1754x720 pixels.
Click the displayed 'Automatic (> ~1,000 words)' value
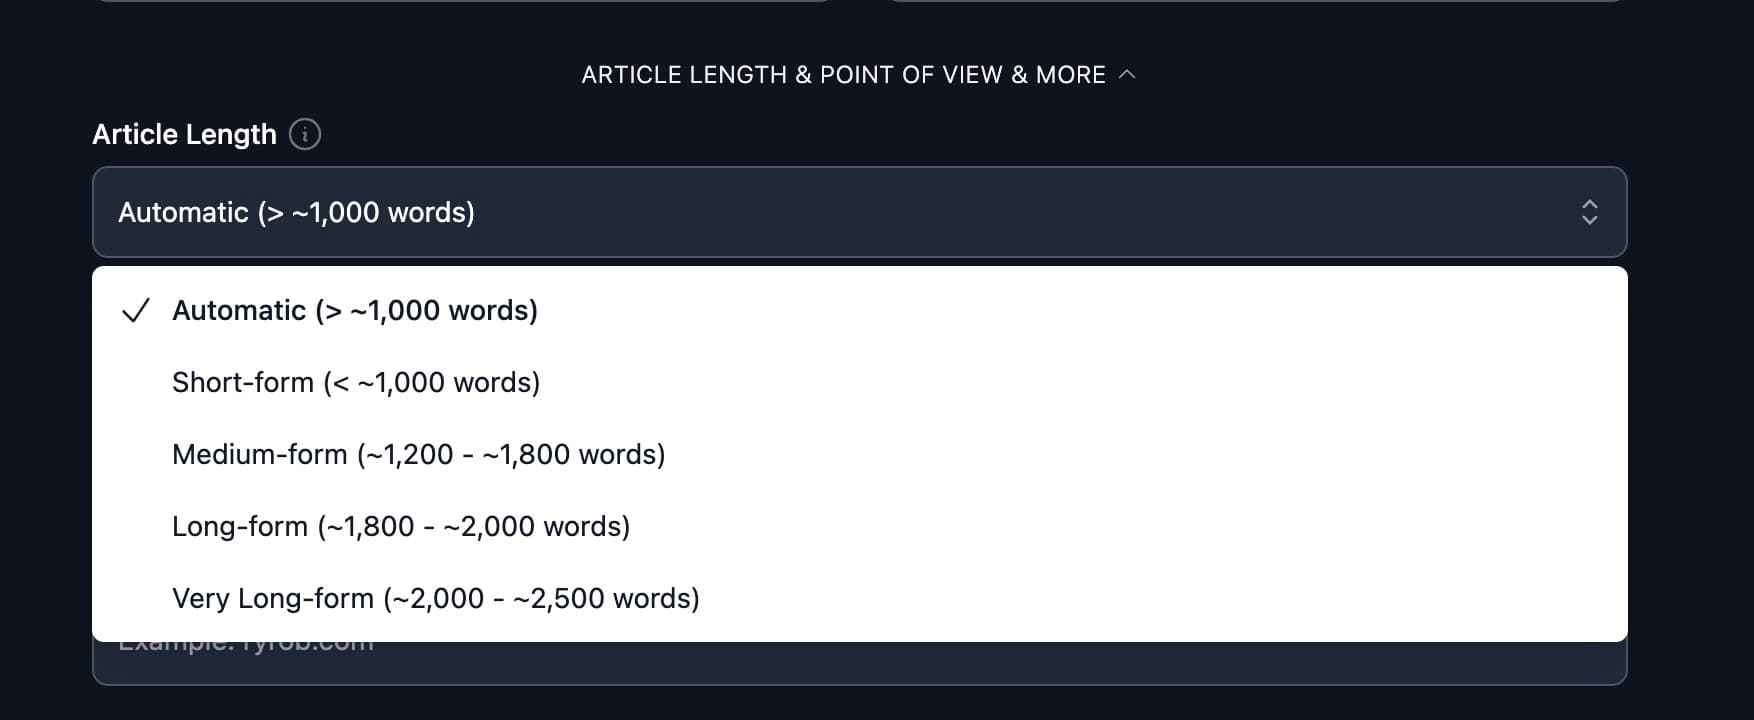(296, 212)
